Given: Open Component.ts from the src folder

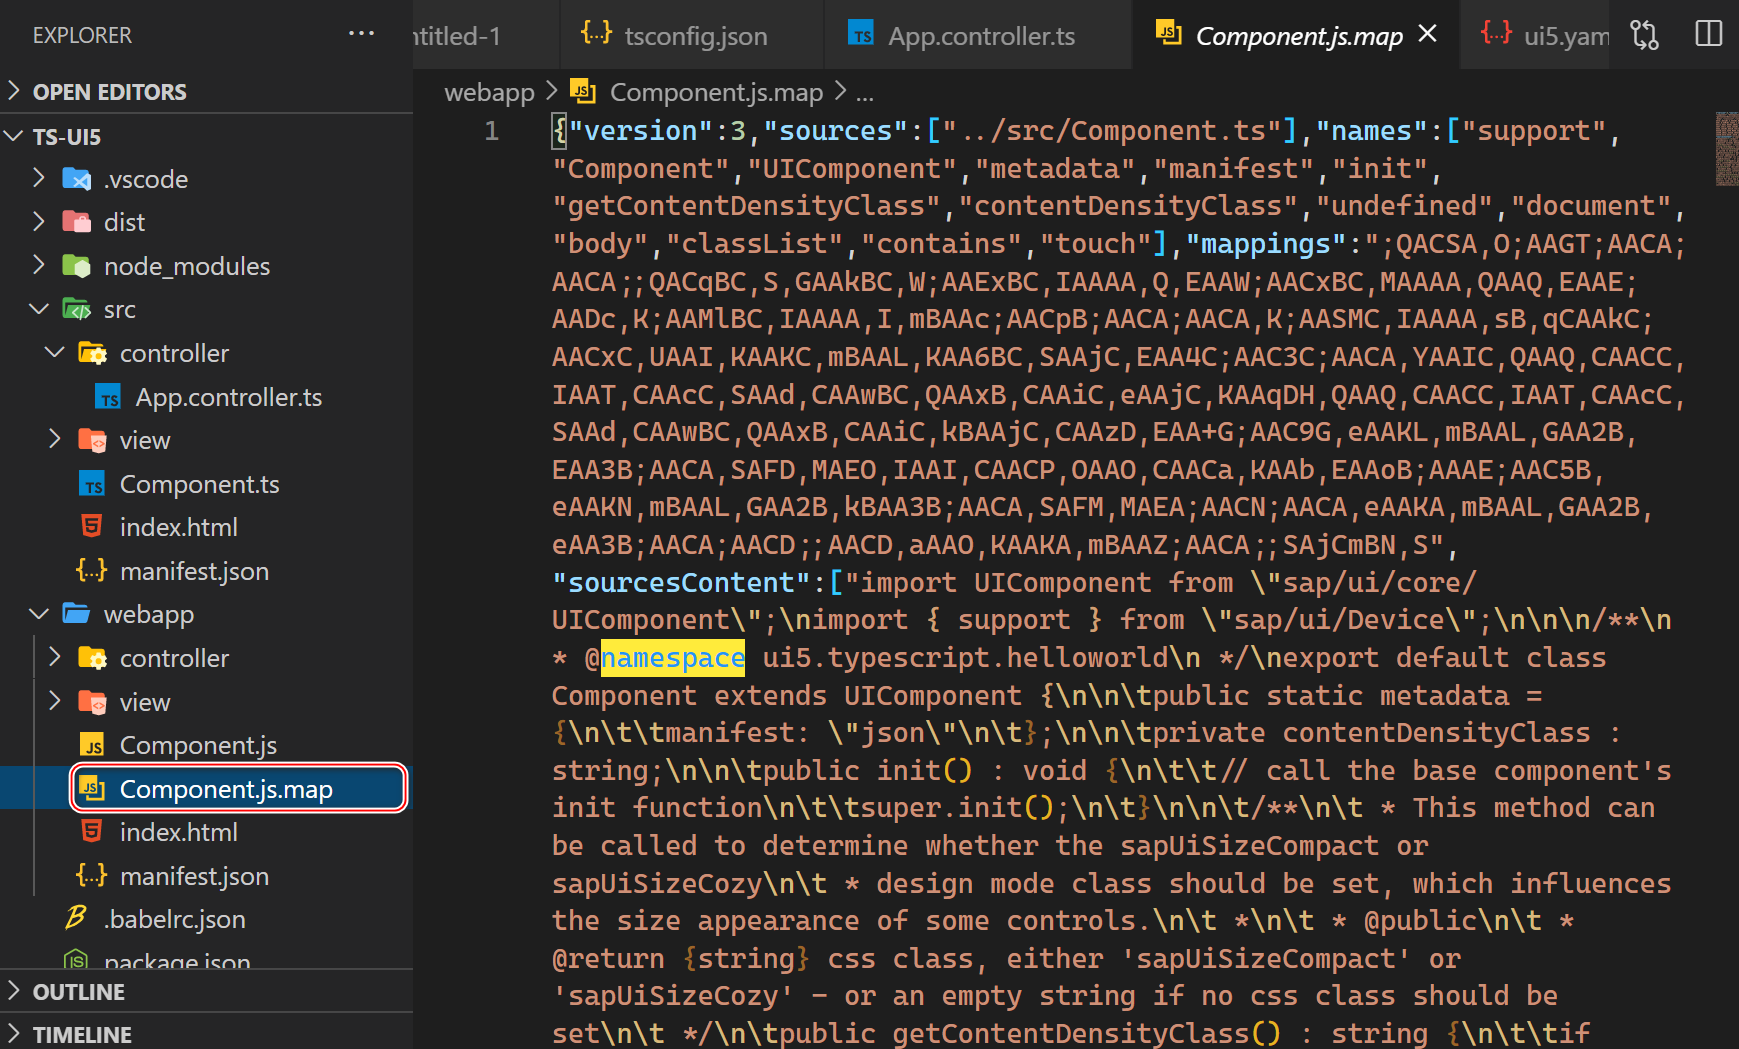Looking at the screenshot, I should click(x=206, y=484).
